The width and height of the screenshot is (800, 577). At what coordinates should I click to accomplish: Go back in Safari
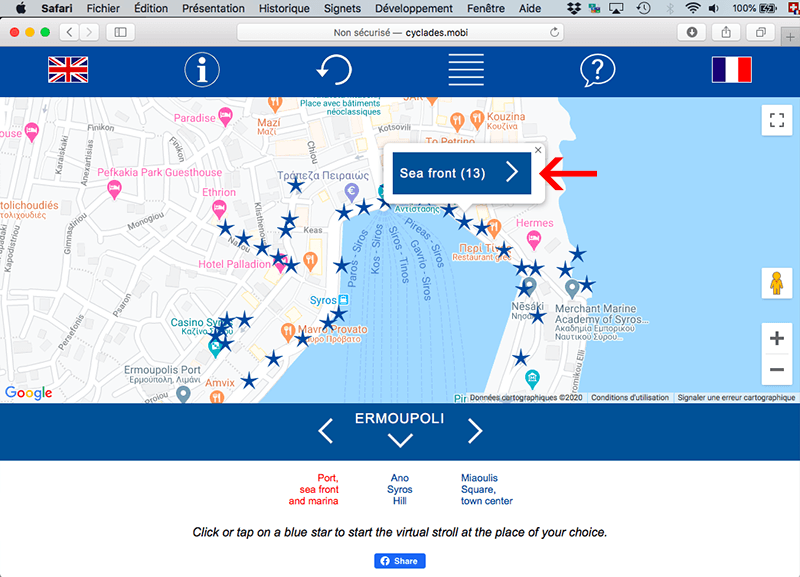point(69,33)
